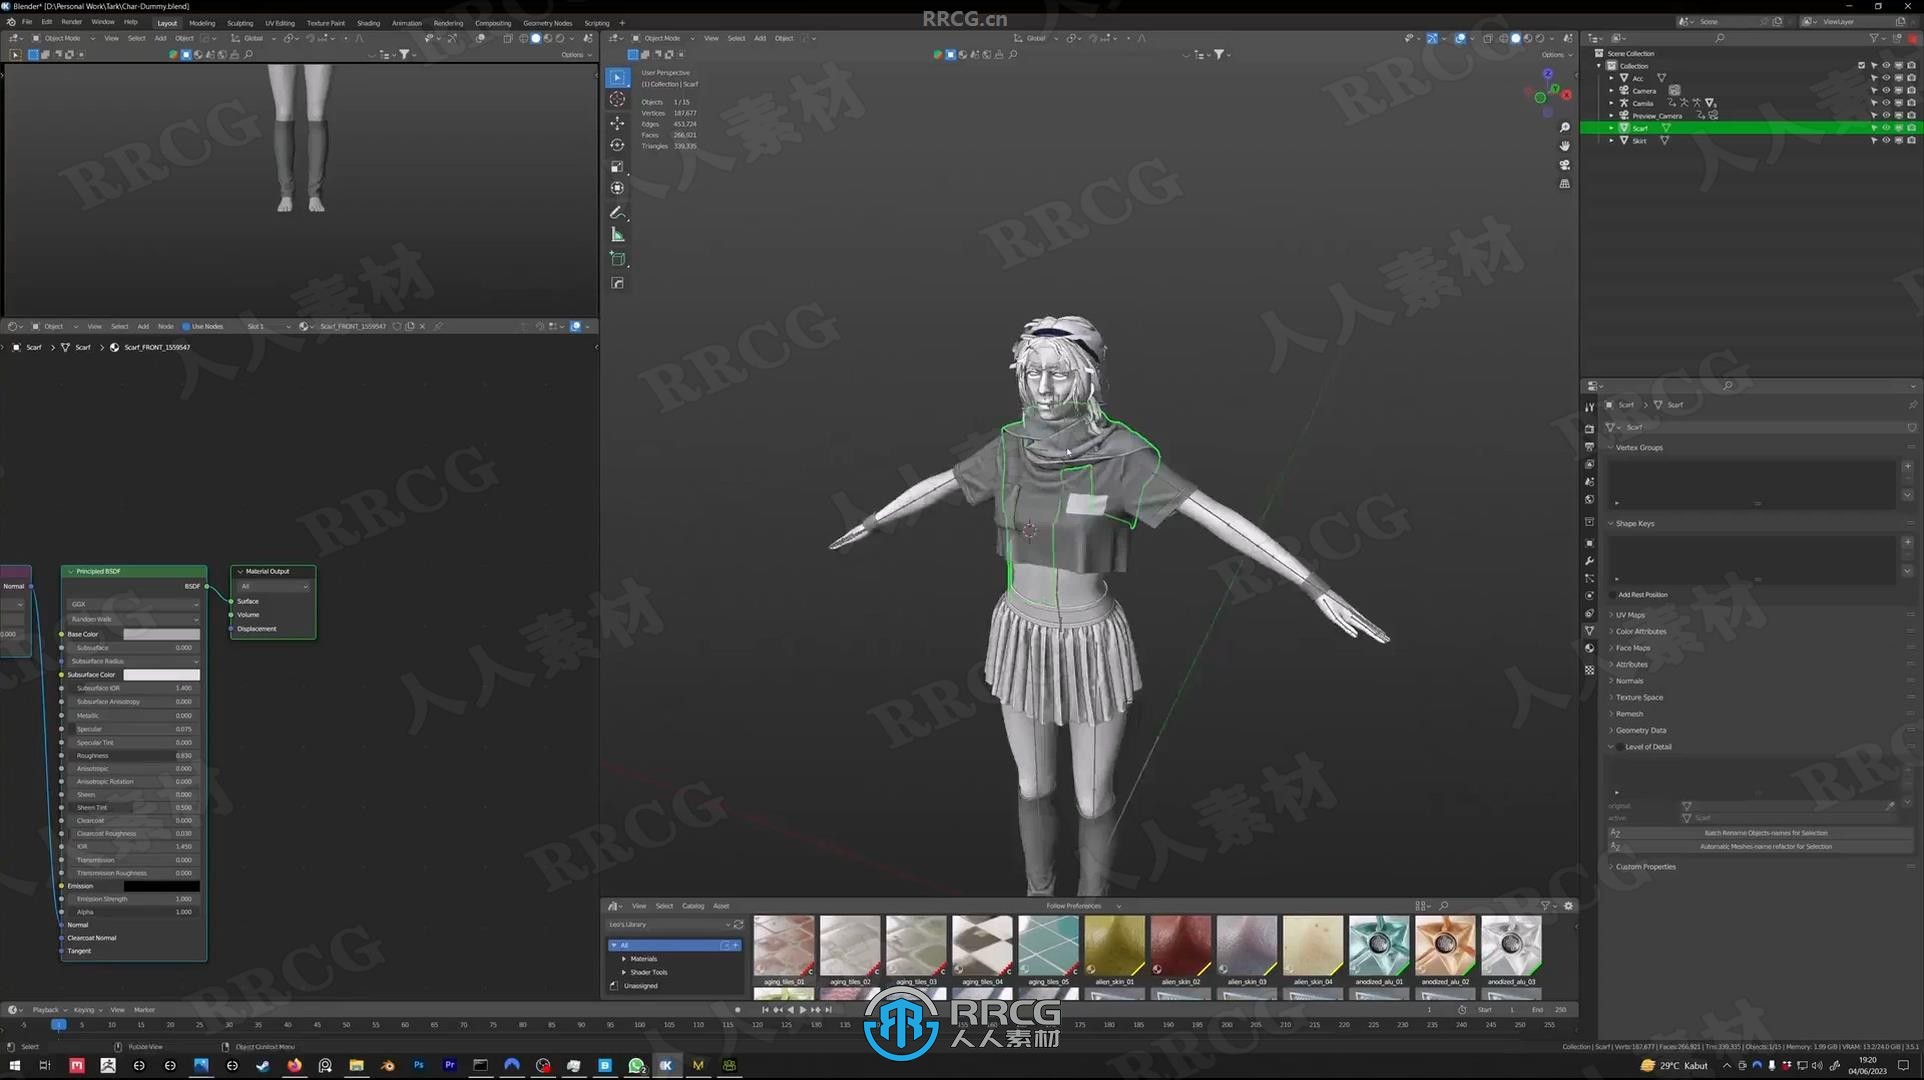The height and width of the screenshot is (1080, 1924).
Task: Select the 3D Cursor tool
Action: tap(618, 99)
